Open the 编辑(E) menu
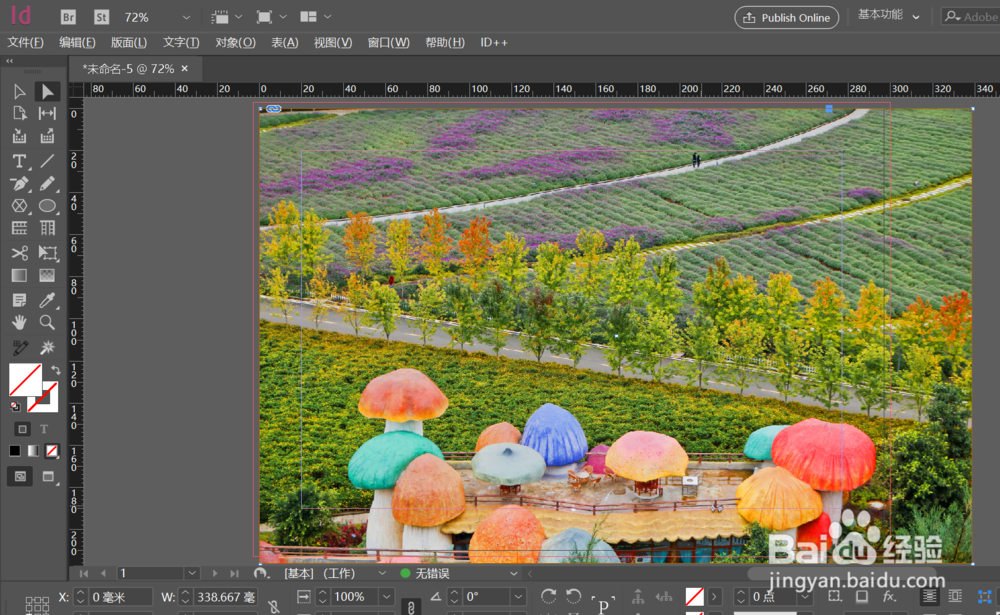Image resolution: width=1000 pixels, height=615 pixels. pyautogui.click(x=77, y=42)
